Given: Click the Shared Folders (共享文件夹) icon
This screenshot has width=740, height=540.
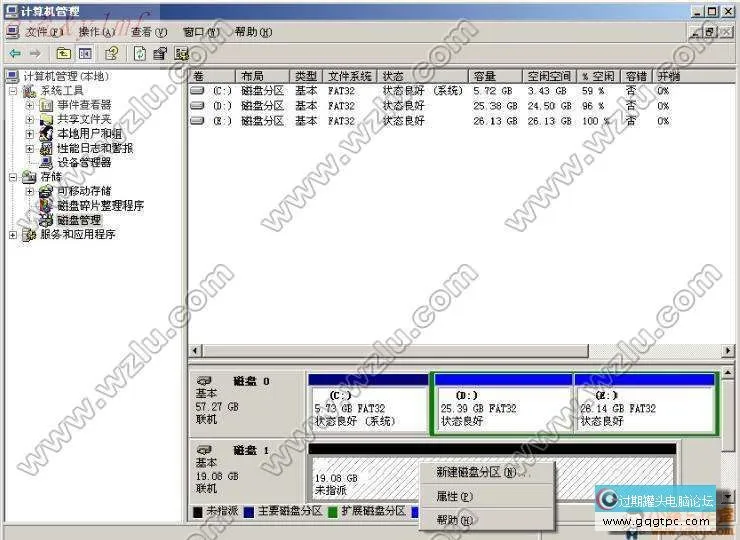Looking at the screenshot, I should tap(46, 119).
